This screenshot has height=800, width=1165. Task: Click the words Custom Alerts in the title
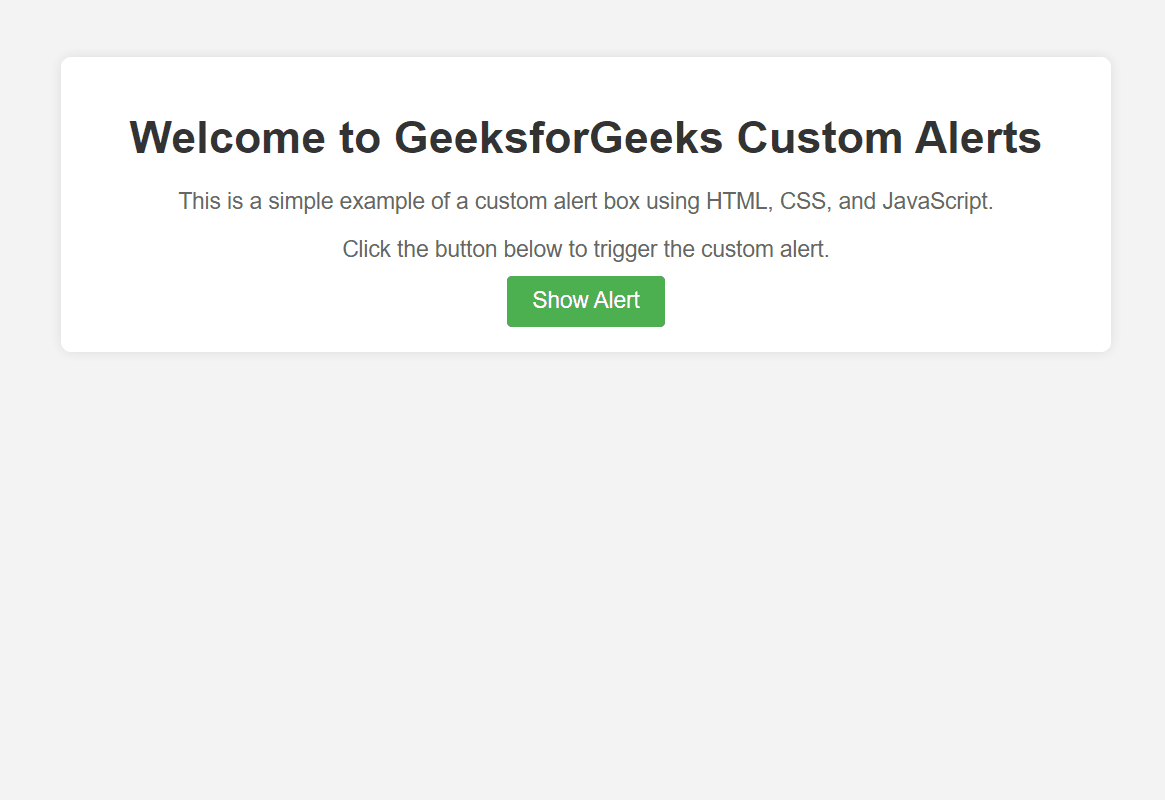pos(889,137)
